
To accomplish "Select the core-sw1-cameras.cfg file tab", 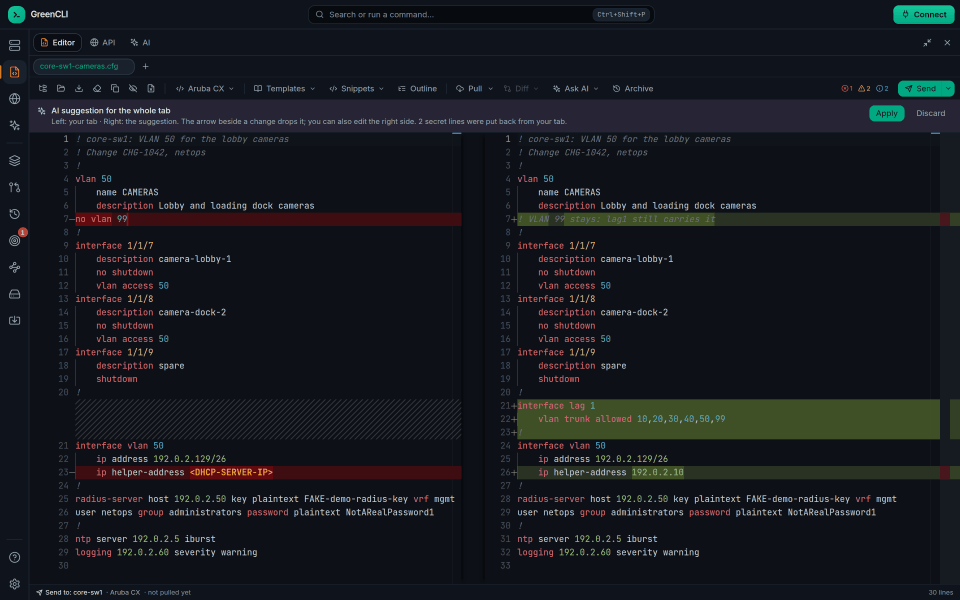I will click(83, 66).
